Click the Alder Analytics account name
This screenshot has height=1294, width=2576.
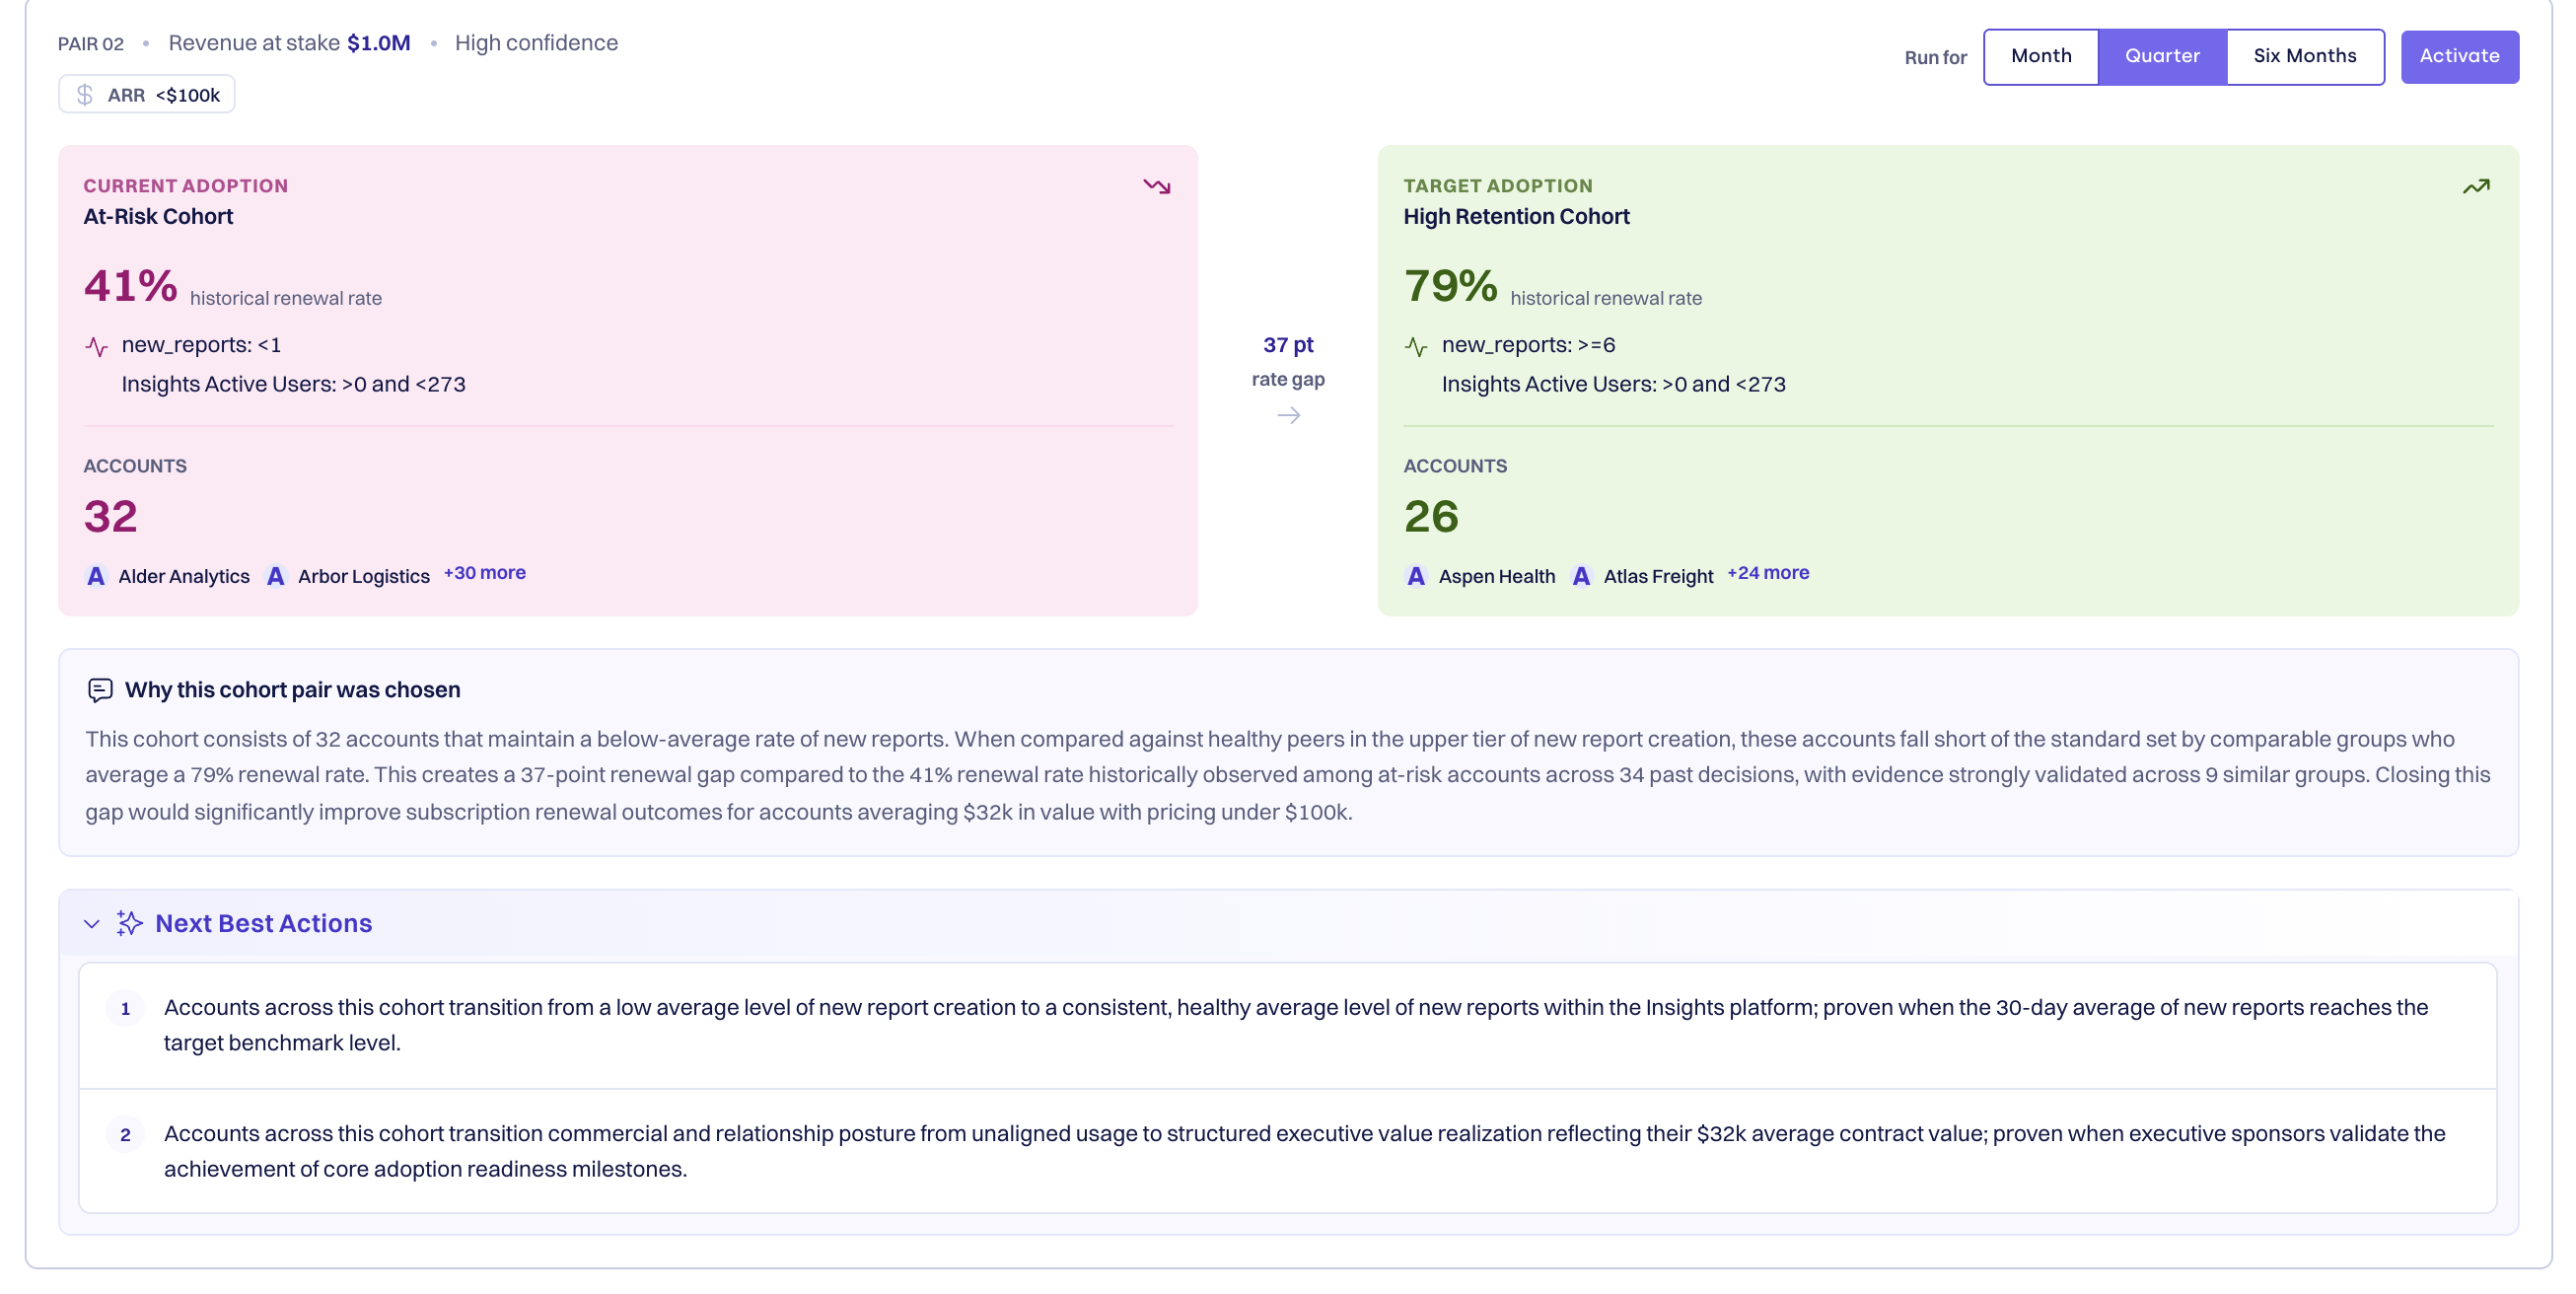pos(184,576)
